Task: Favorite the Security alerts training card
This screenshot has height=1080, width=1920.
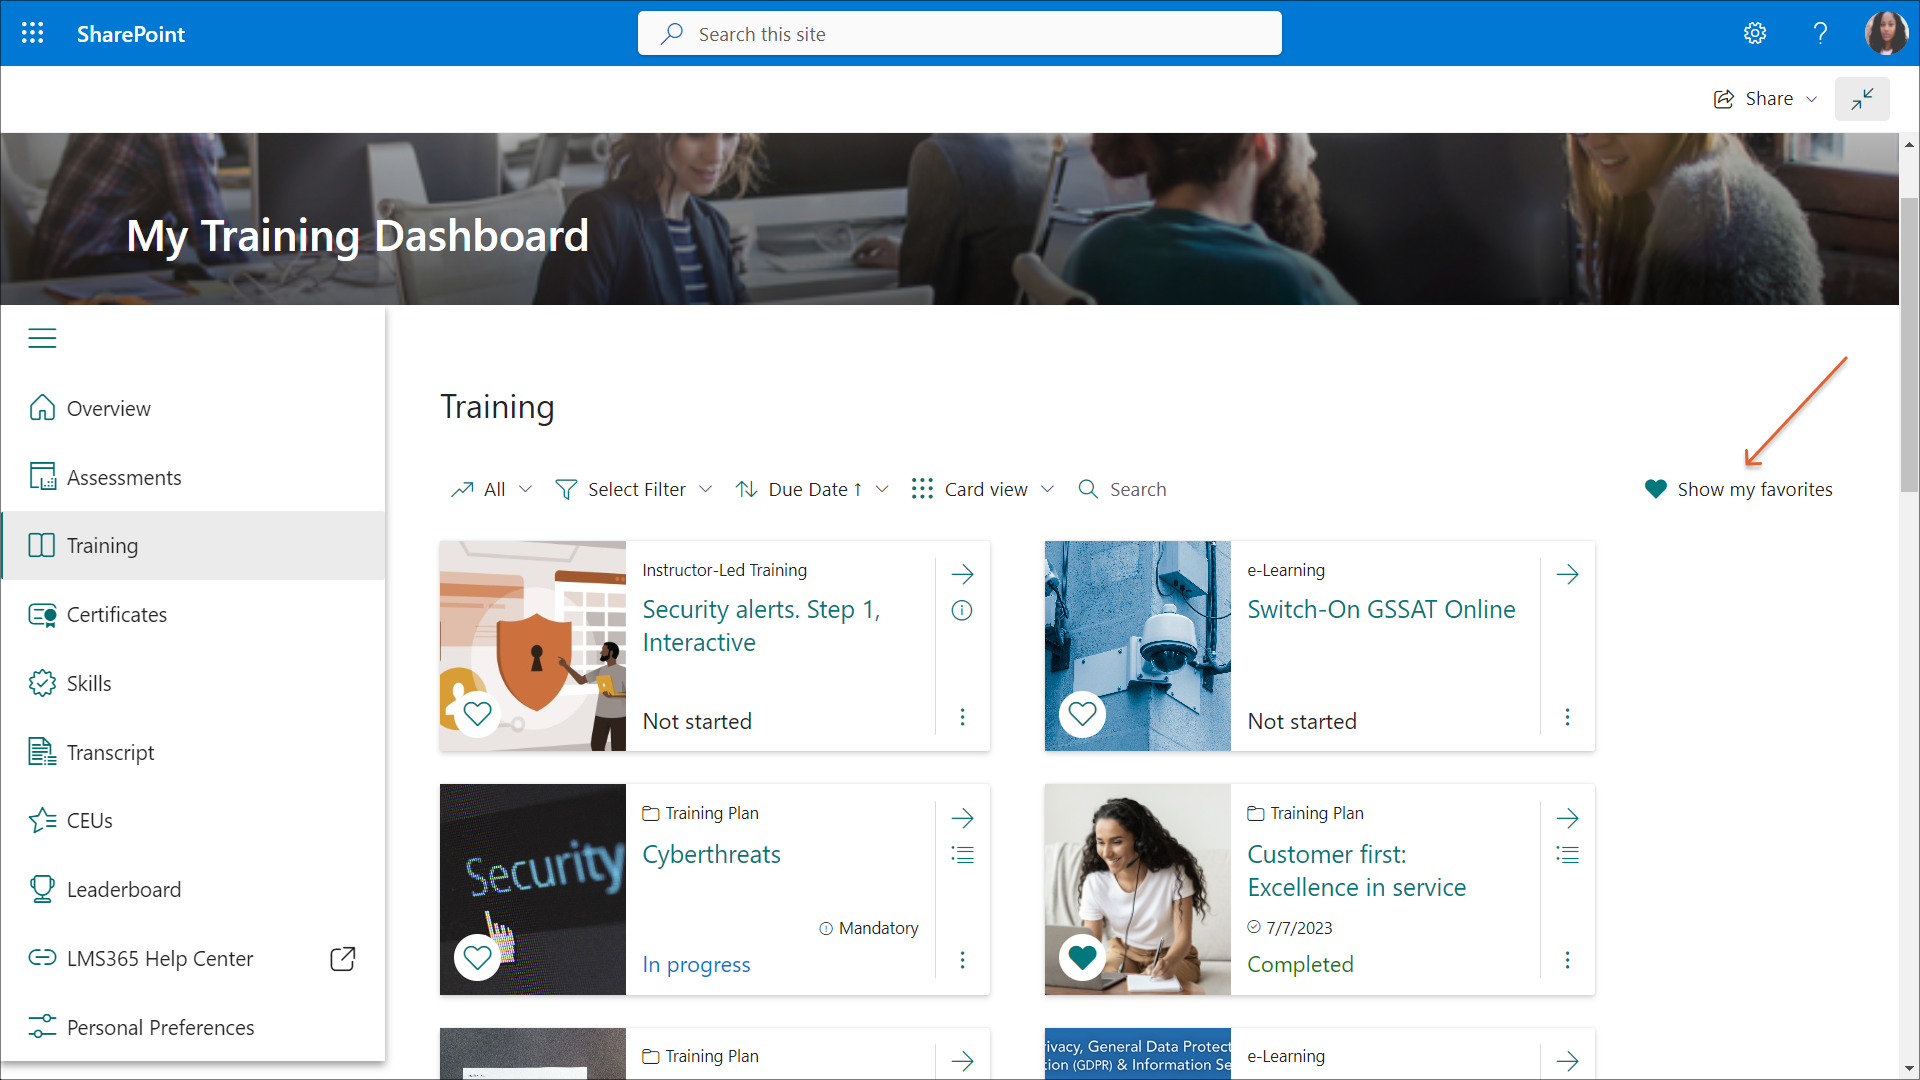Action: pos(478,714)
